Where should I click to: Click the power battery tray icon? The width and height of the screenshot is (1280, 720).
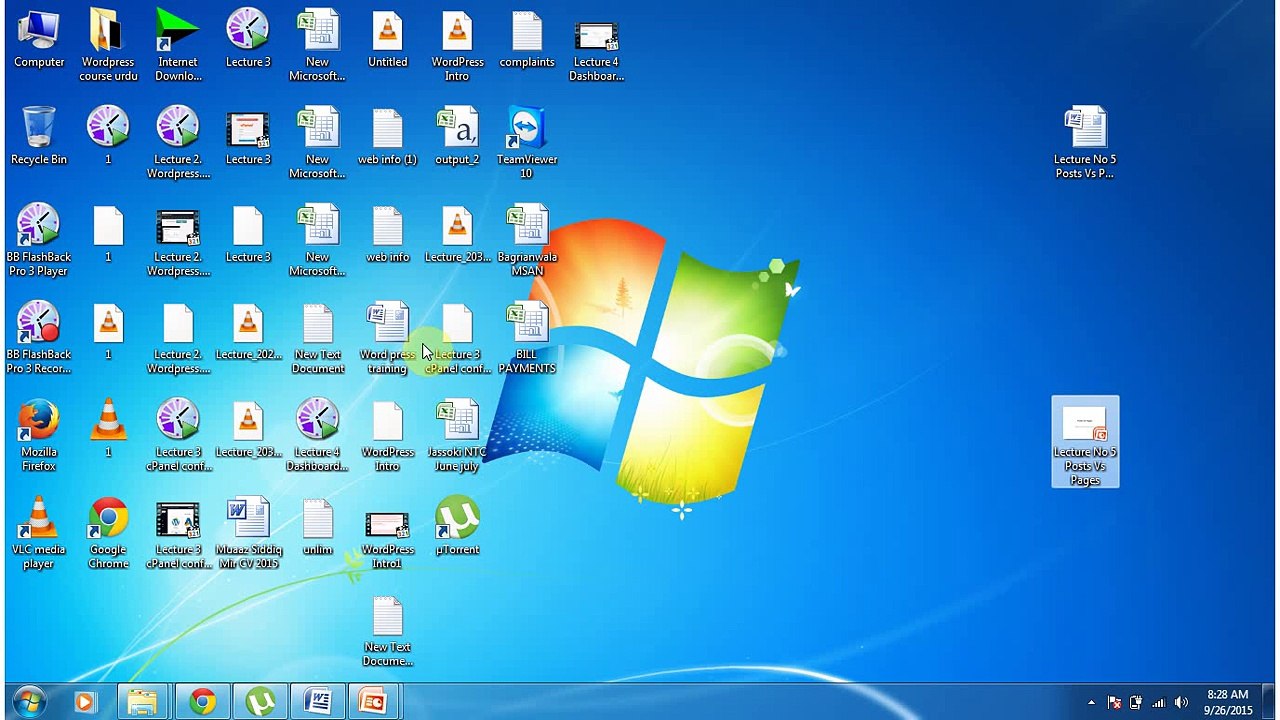pos(1136,702)
